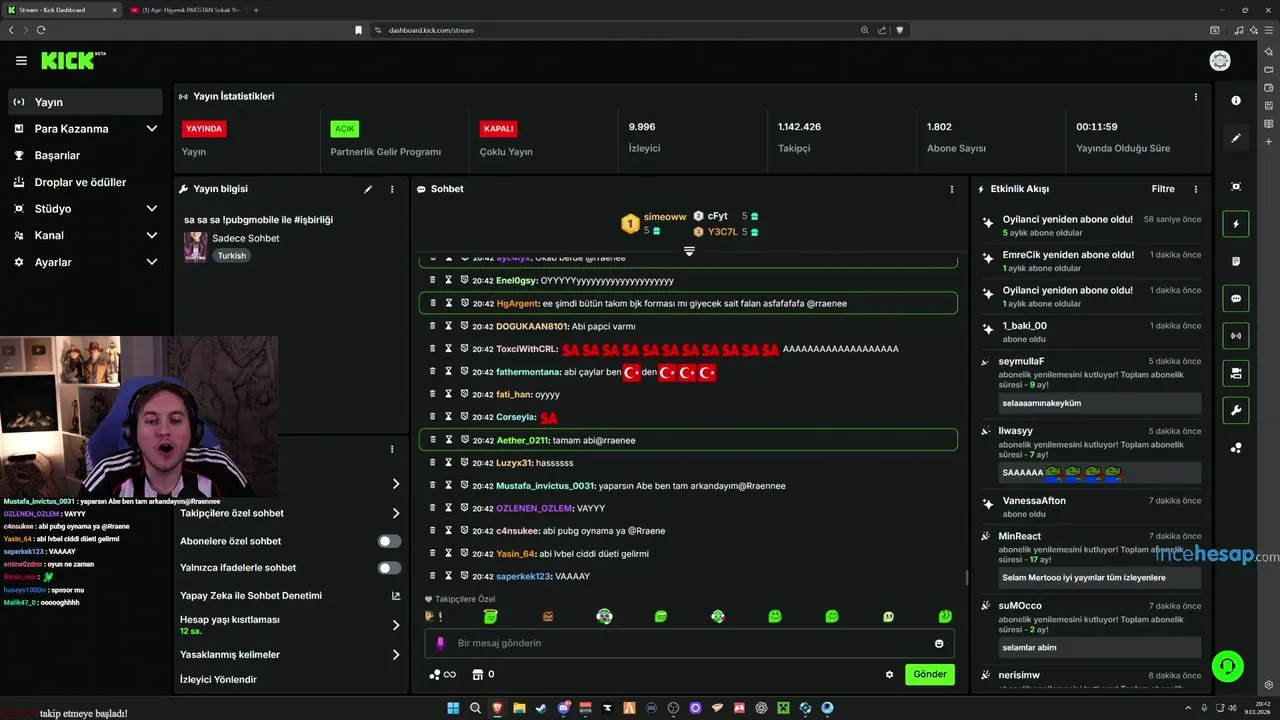Open a new browser tab
This screenshot has width=1280, height=720.
(256, 10)
